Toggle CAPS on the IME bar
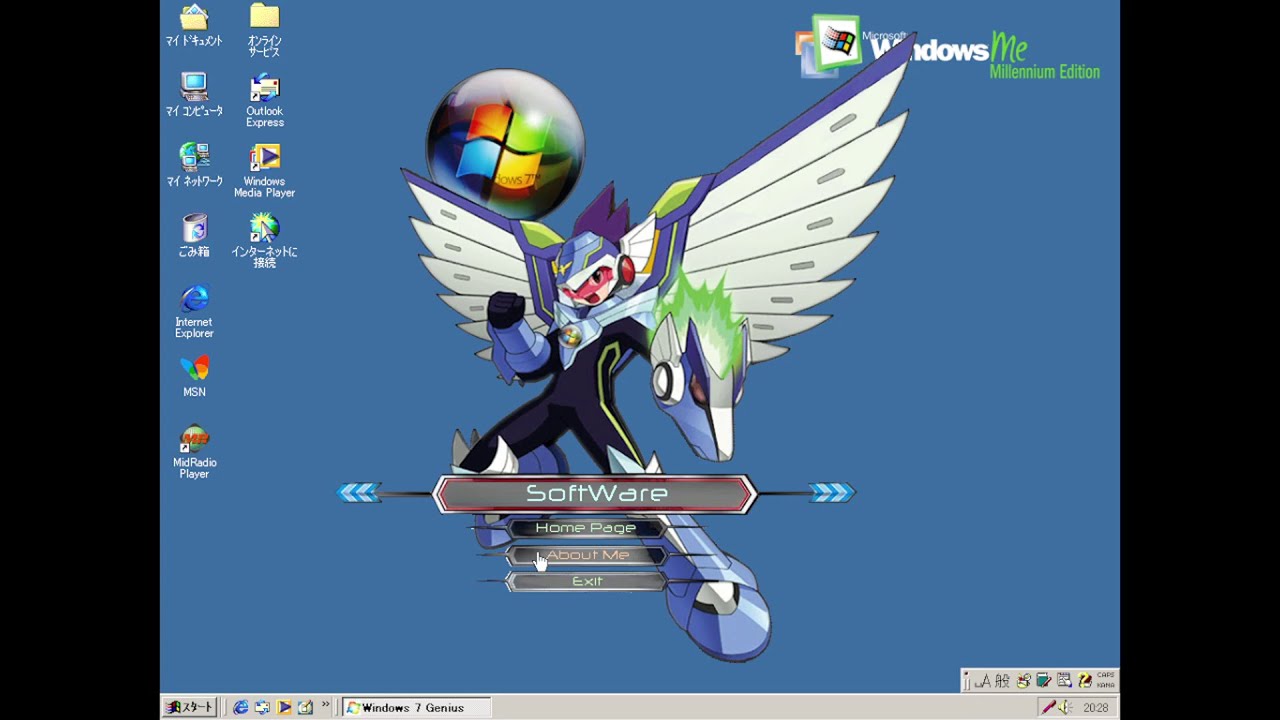 pos(1105,675)
